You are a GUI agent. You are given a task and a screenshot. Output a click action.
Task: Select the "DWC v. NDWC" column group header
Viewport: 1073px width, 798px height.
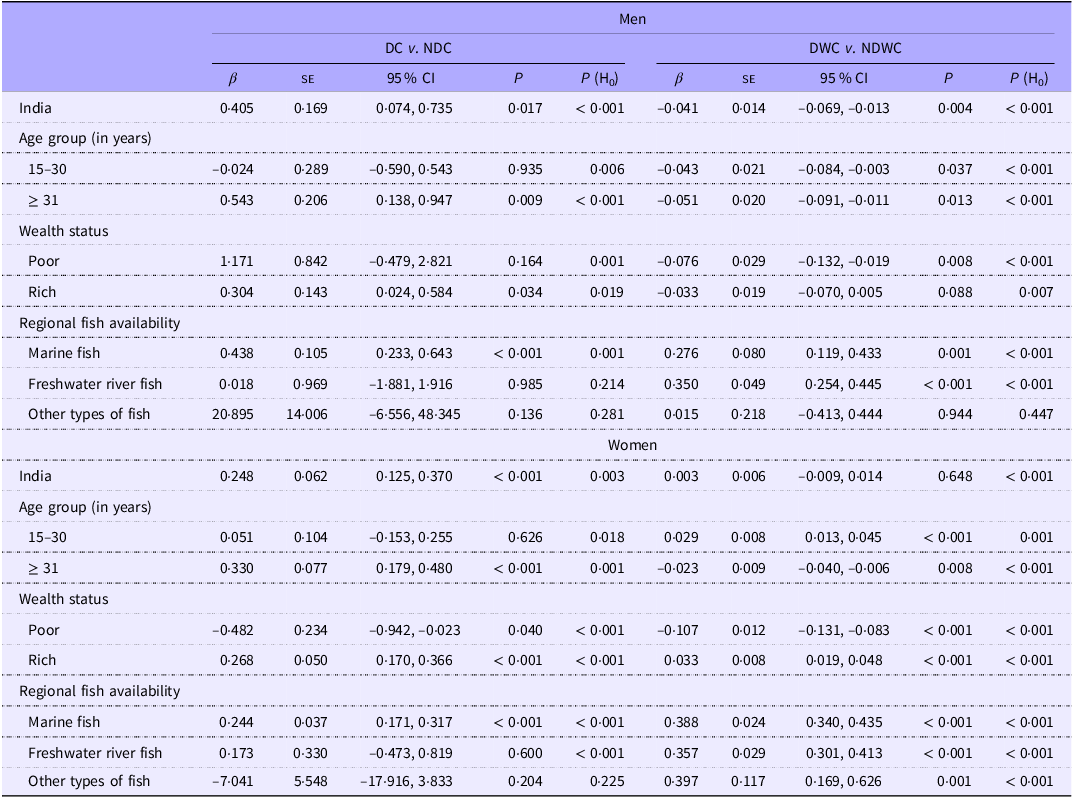(854, 48)
